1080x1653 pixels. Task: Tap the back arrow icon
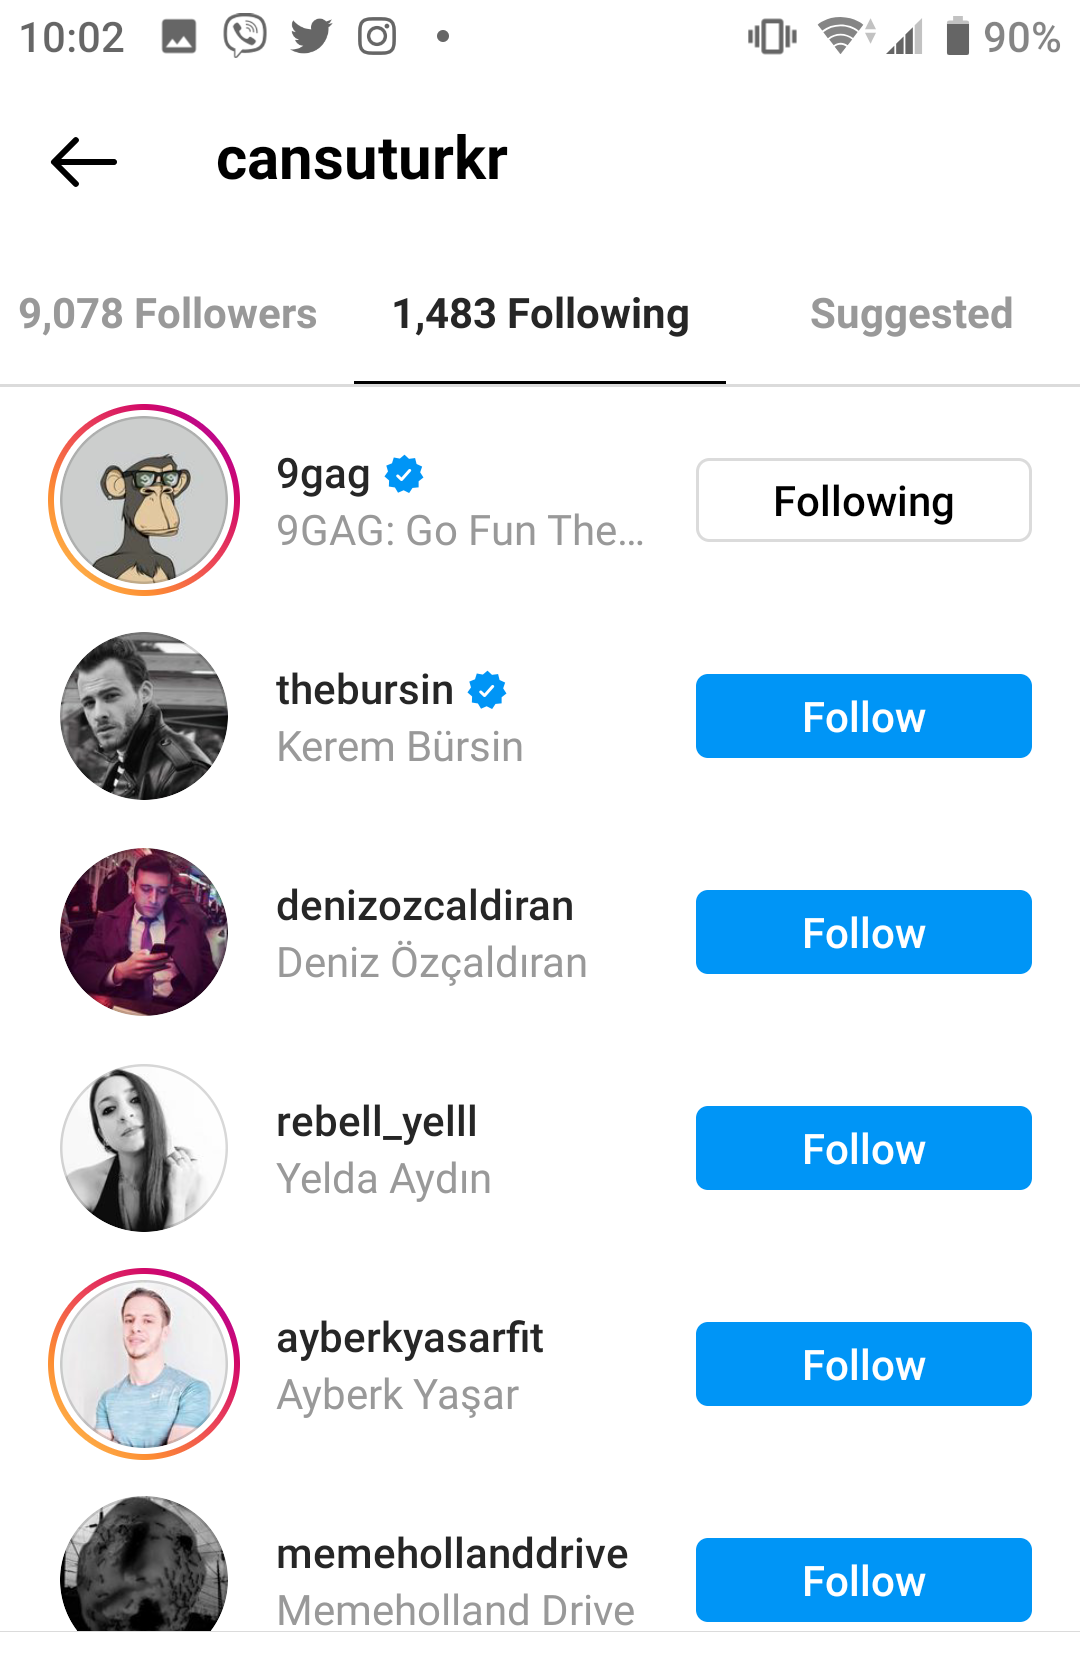[84, 161]
